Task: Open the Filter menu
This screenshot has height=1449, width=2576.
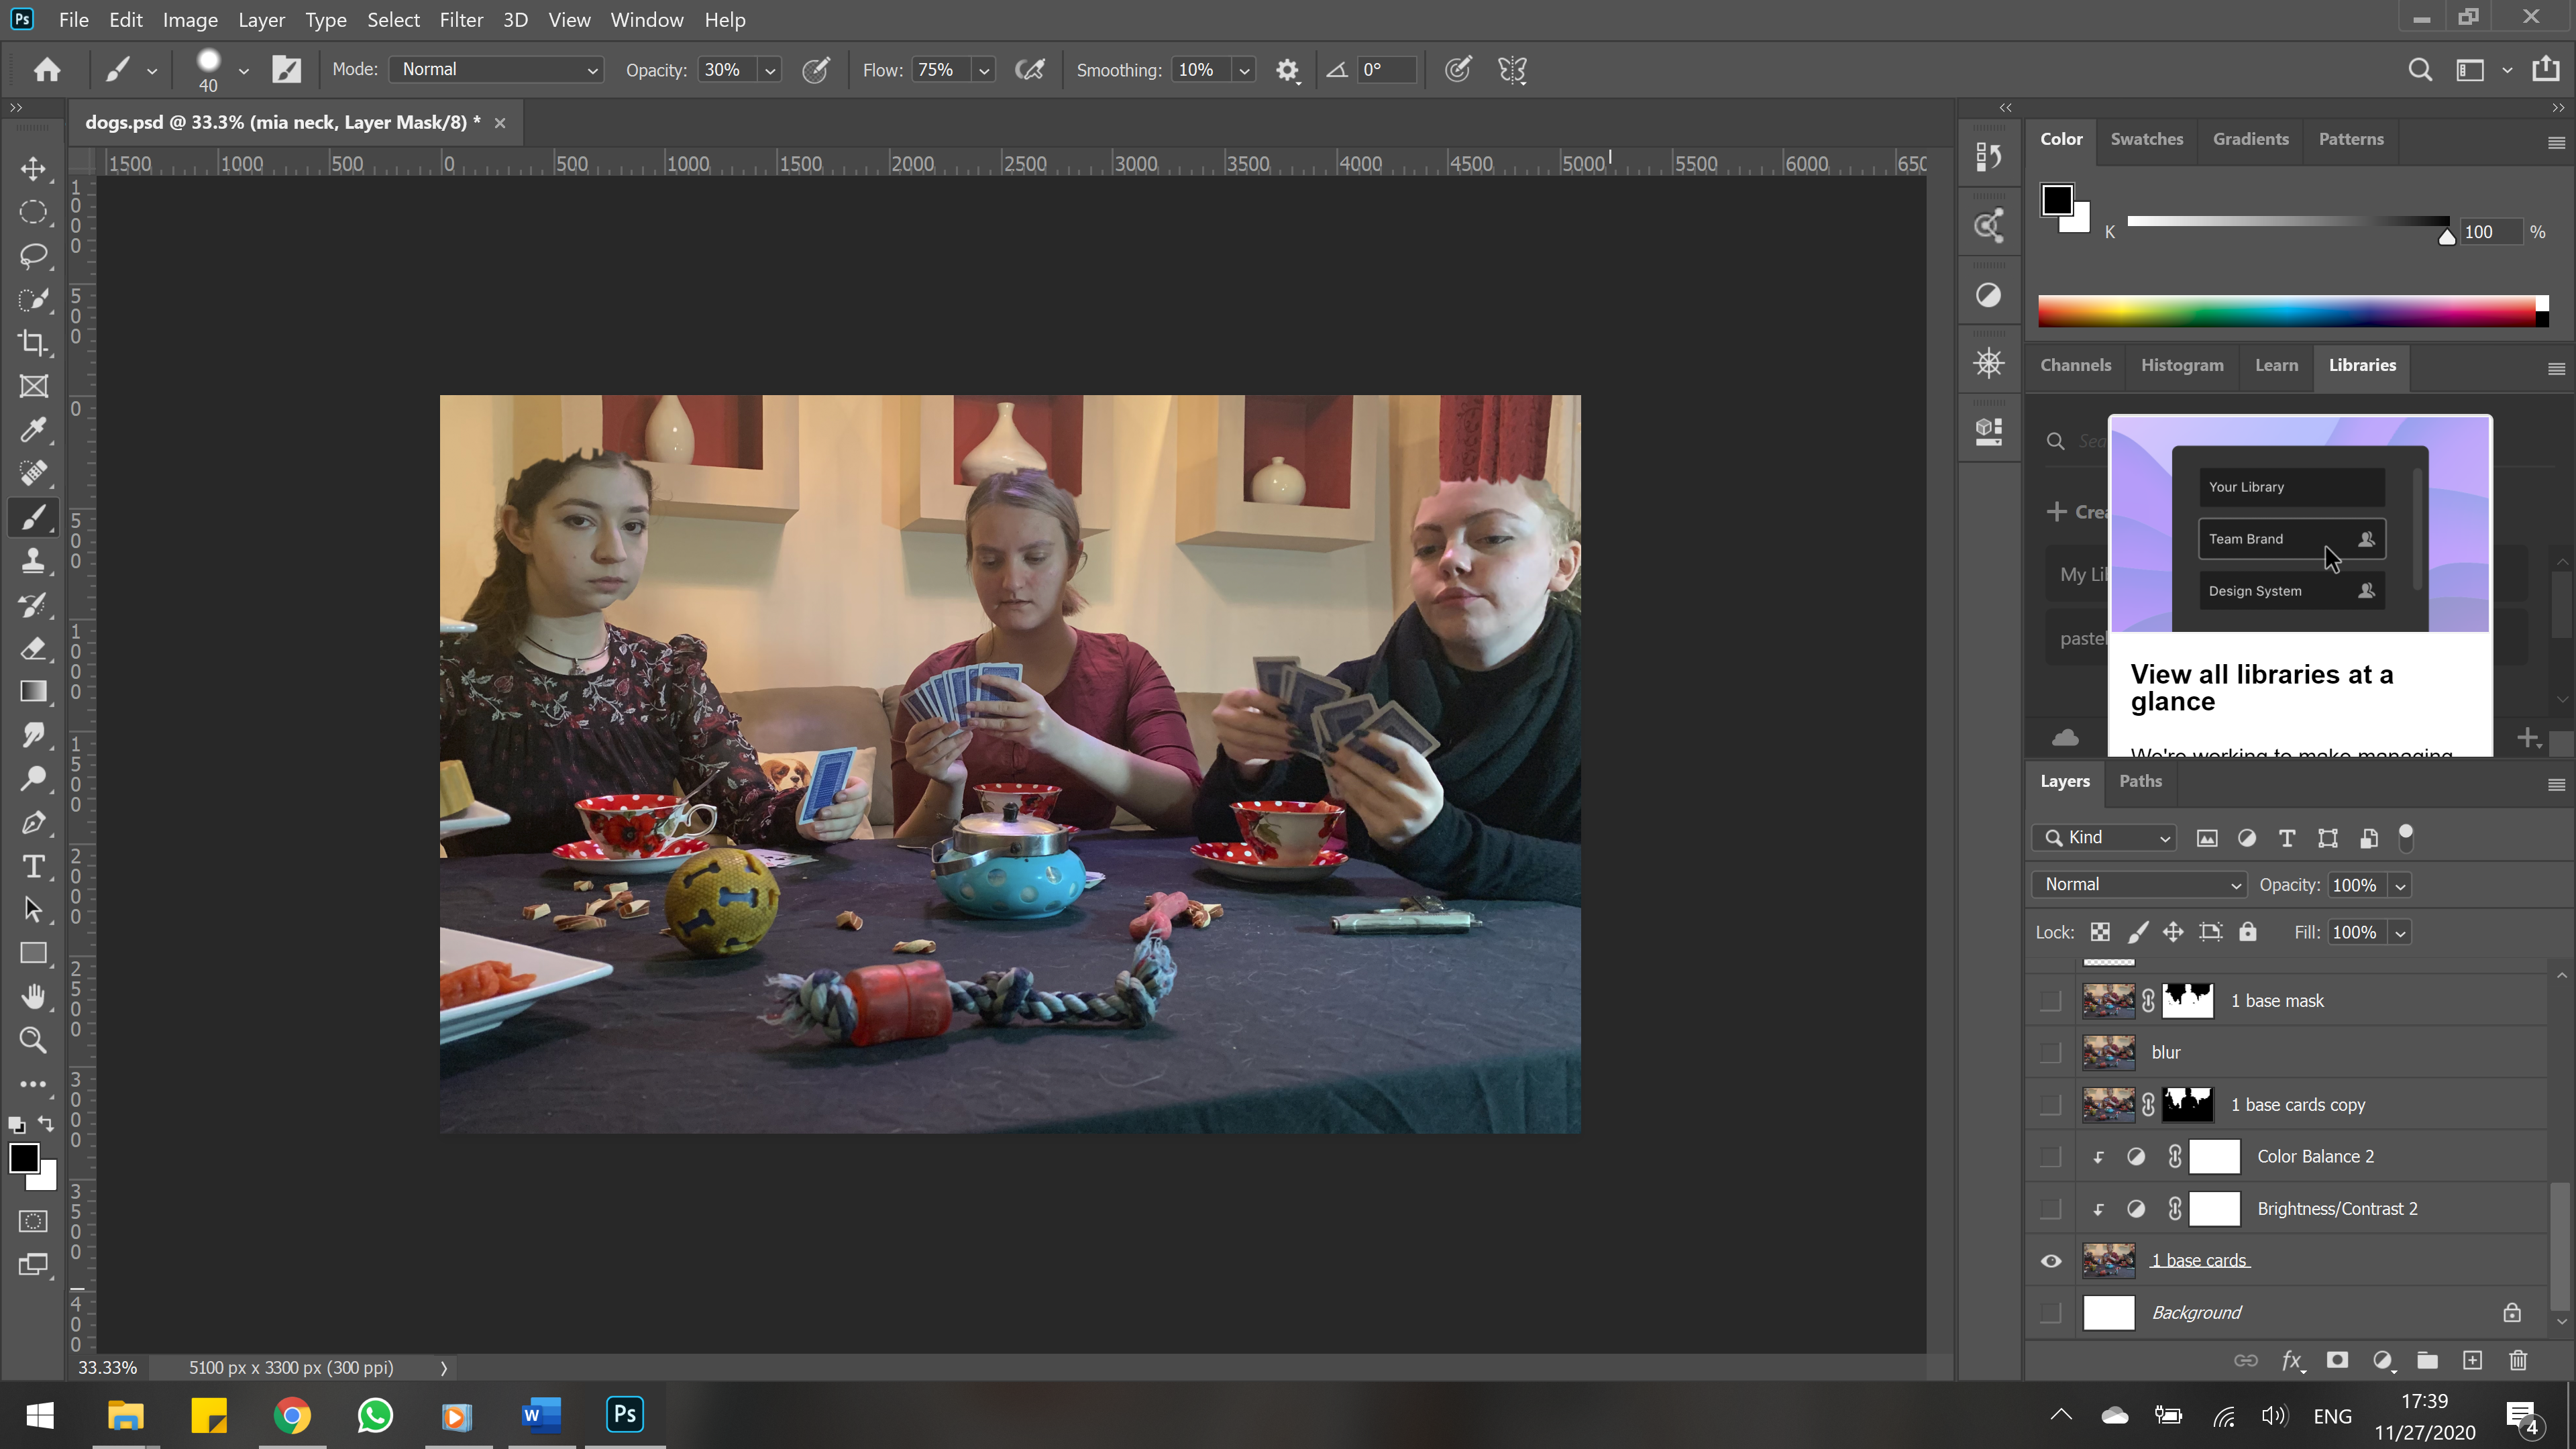Action: click(461, 20)
